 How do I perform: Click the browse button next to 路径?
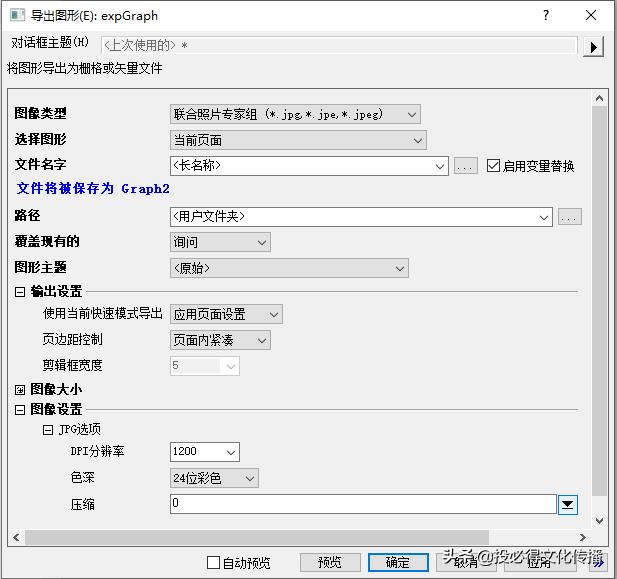pyautogui.click(x=569, y=217)
